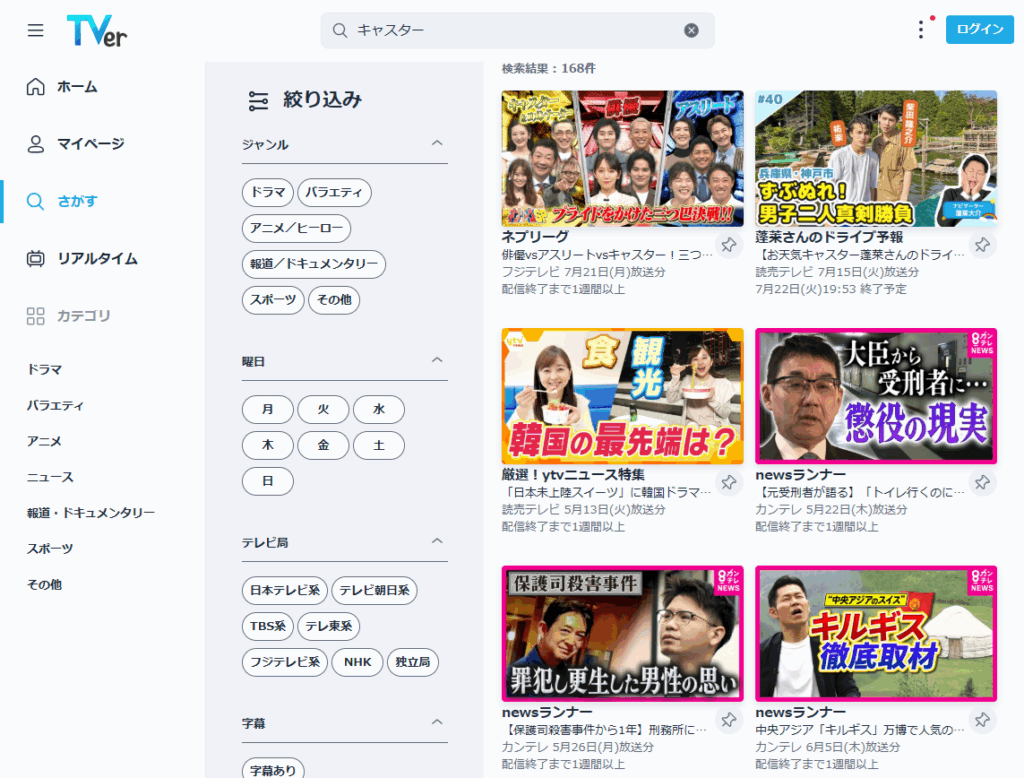Click the カテゴリ grid icon
The height and width of the screenshot is (778, 1024).
[x=35, y=316]
